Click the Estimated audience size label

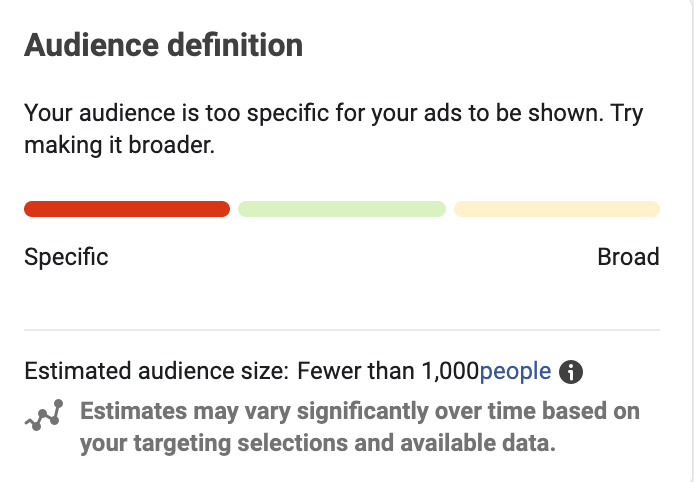pos(156,371)
